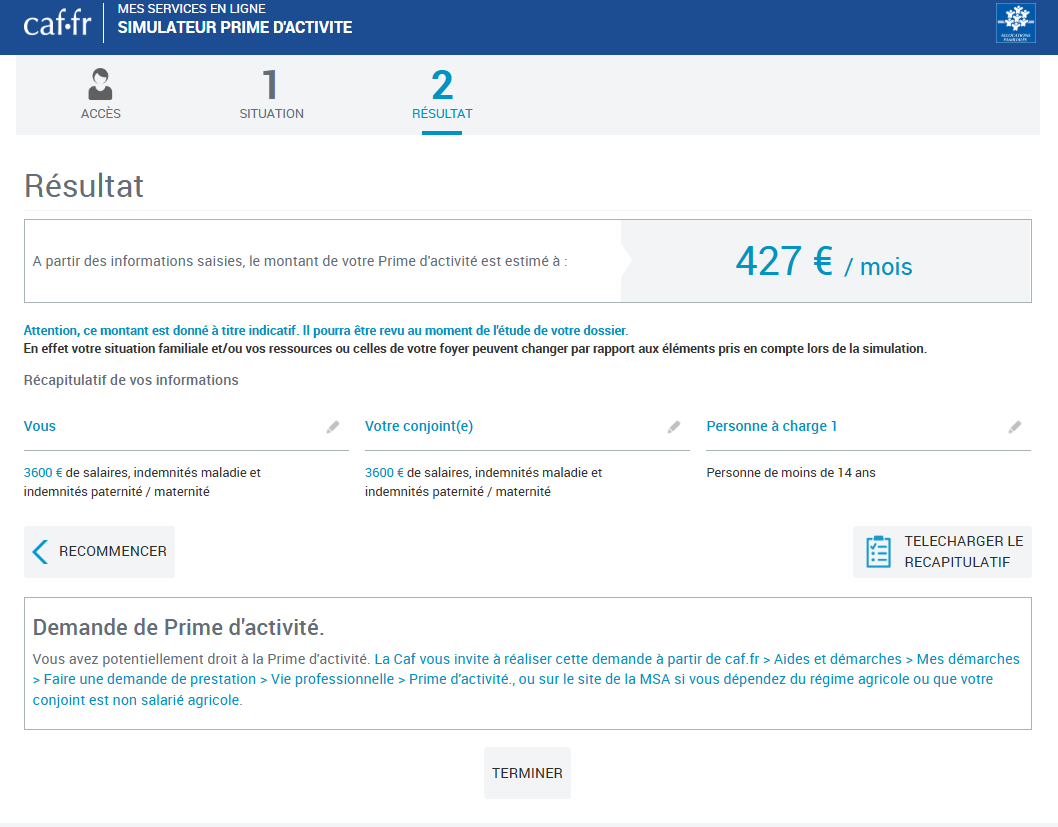The width and height of the screenshot is (1058, 827).
Task: Click 'Vous avez potentiellement droit' sentence
Action: 201,659
